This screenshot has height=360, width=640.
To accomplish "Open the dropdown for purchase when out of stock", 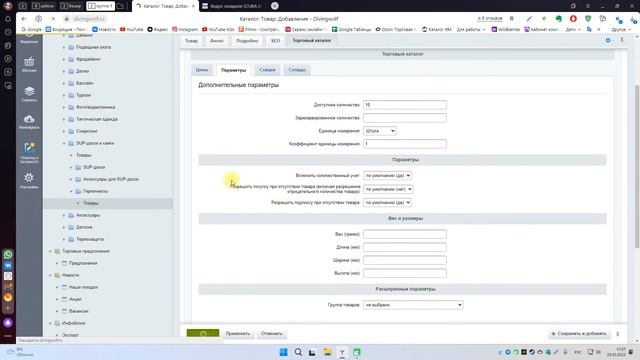I will tap(388, 189).
